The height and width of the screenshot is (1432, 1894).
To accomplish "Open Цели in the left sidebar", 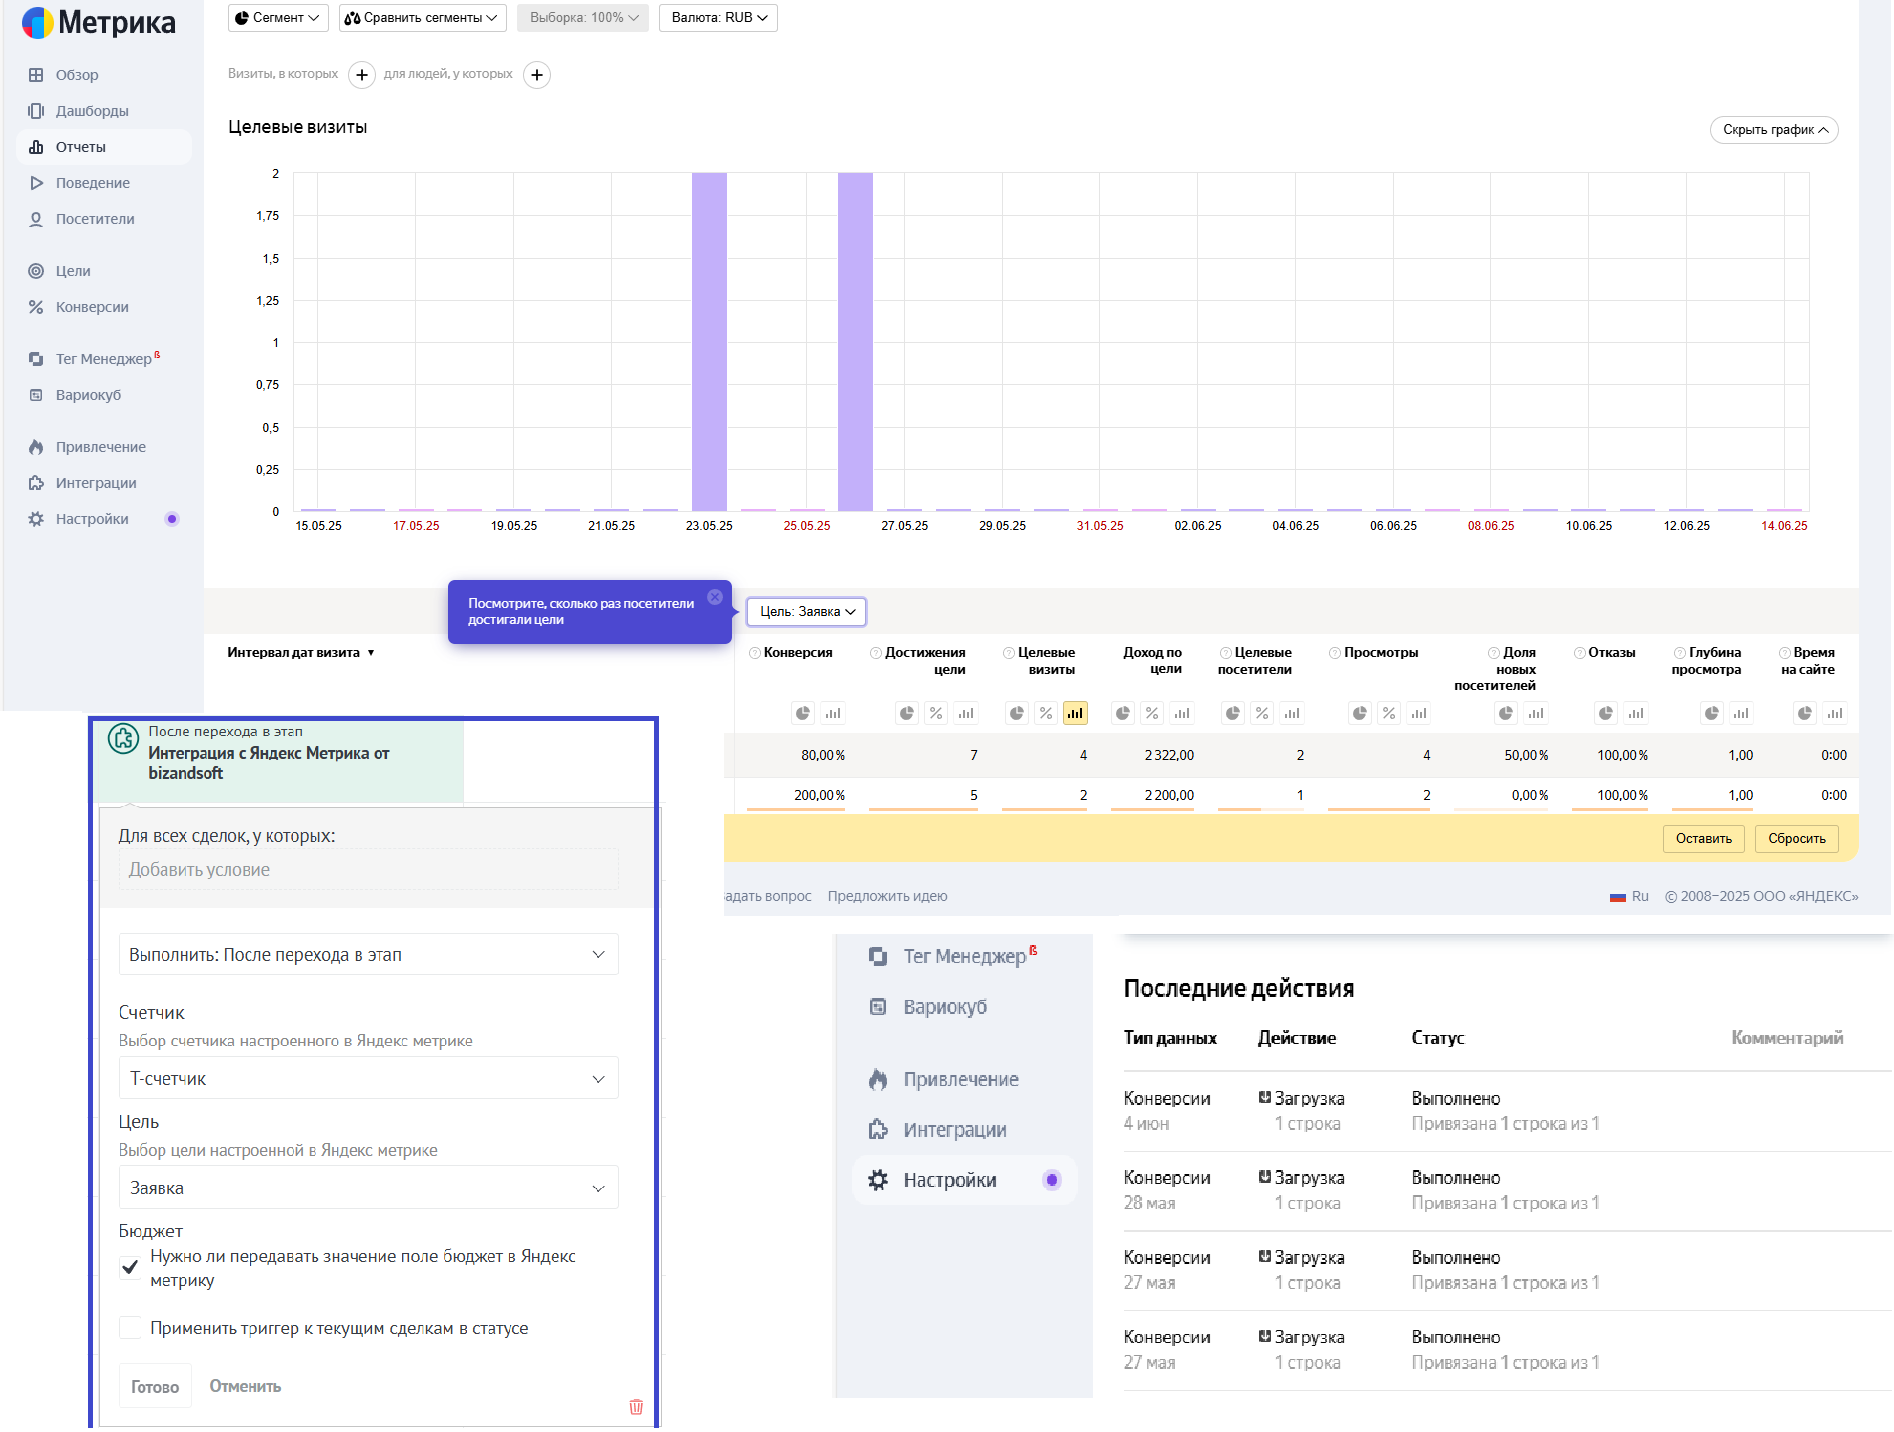I will (x=73, y=271).
